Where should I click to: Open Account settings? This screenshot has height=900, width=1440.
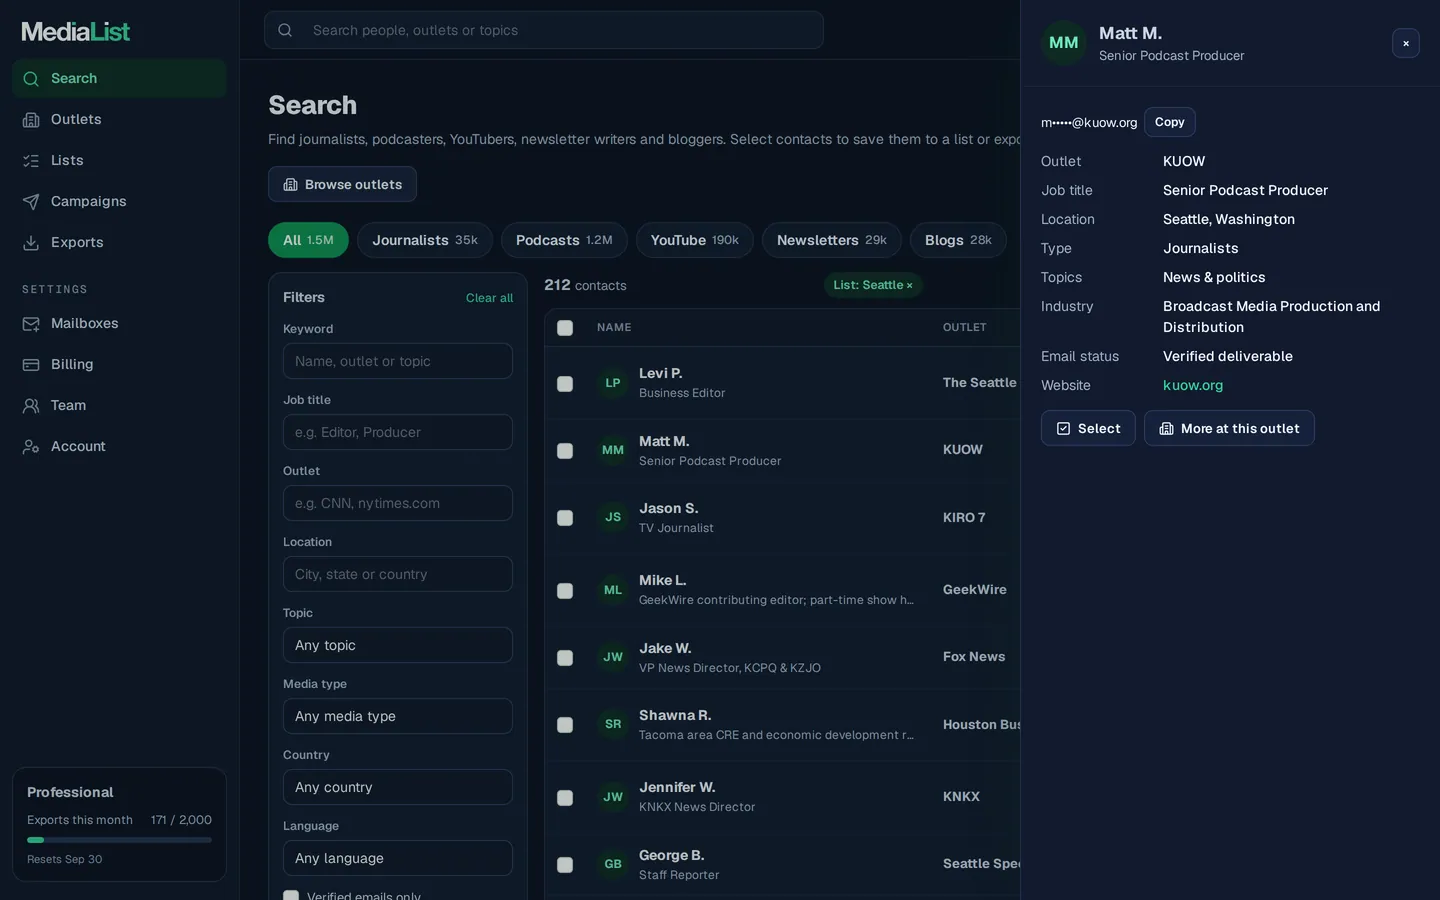[x=119, y=446]
